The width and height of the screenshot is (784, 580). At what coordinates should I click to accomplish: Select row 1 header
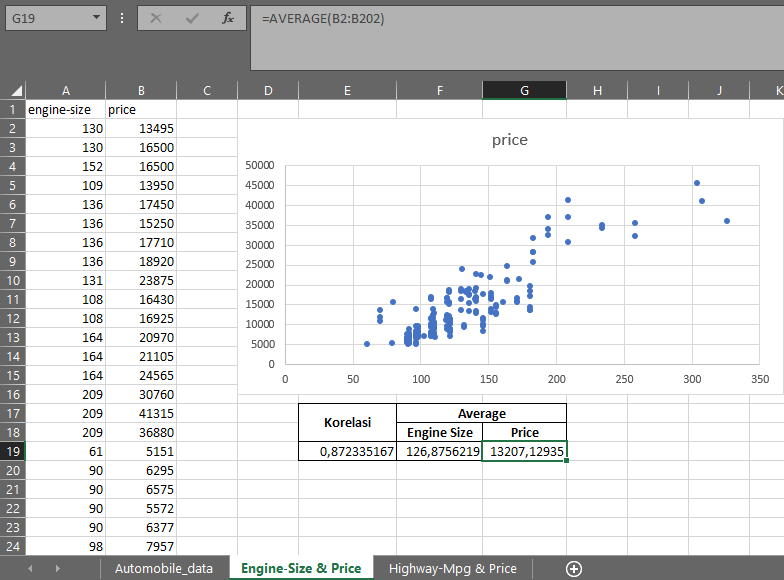point(12,110)
